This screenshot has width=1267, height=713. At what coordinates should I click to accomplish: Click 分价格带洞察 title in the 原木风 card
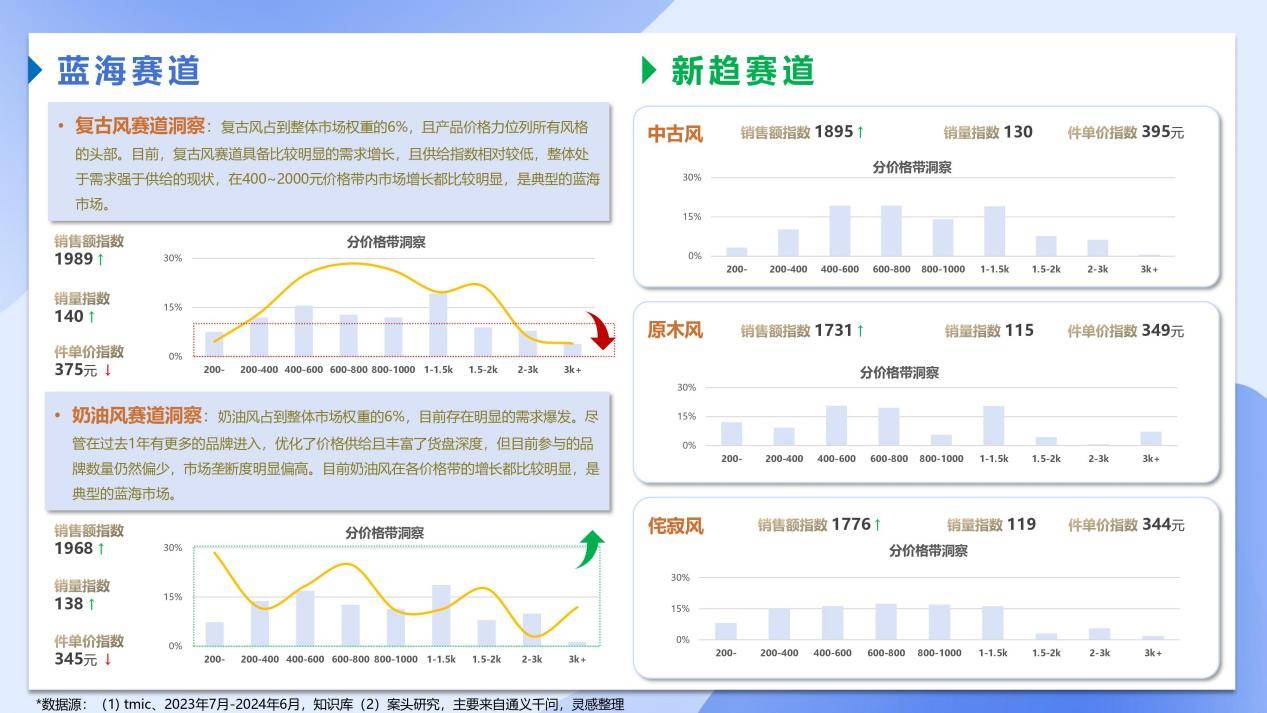[899, 373]
